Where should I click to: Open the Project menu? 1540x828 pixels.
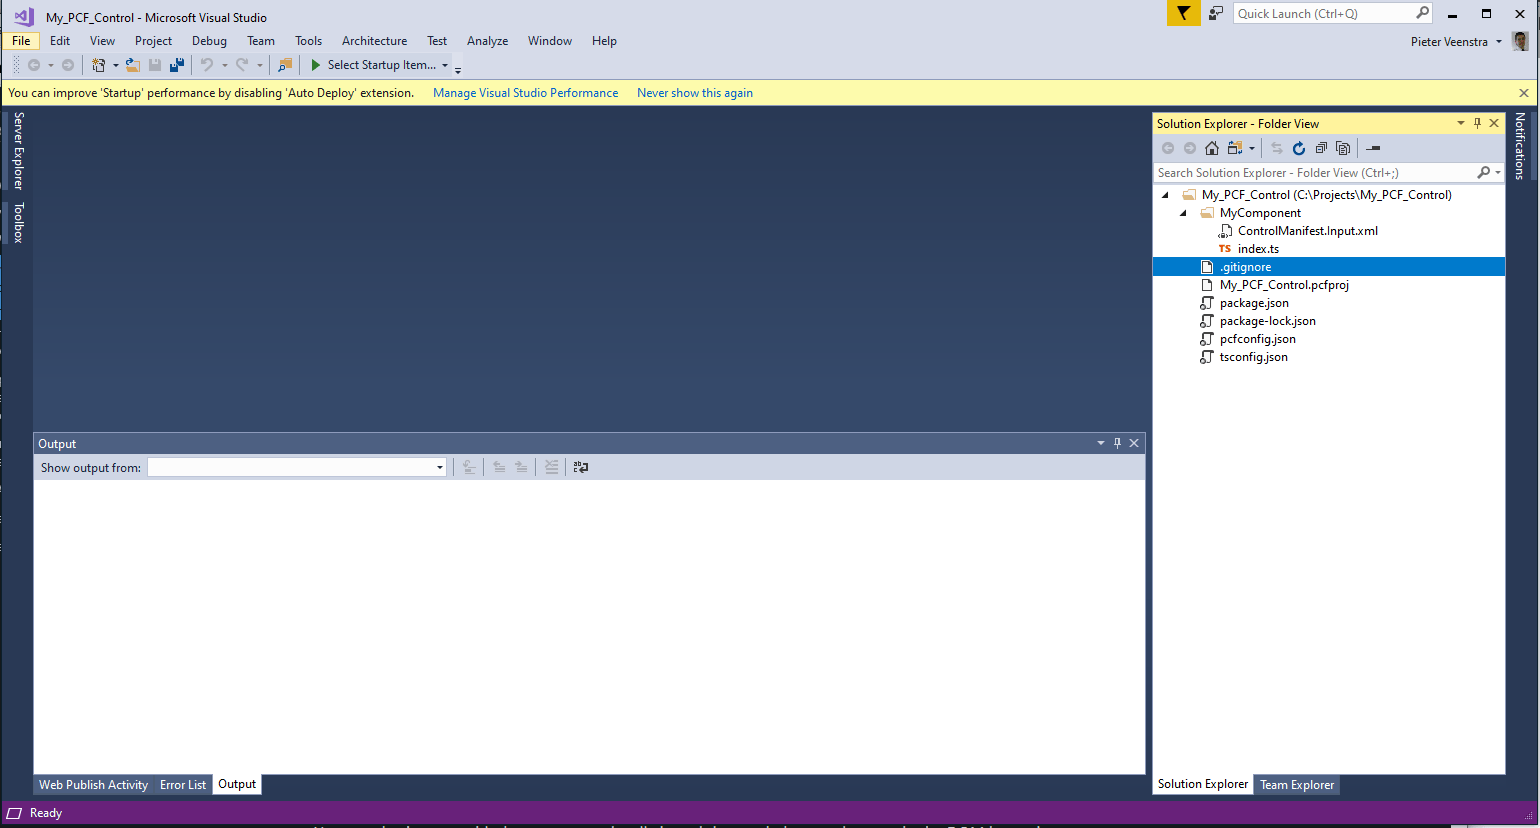[153, 41]
